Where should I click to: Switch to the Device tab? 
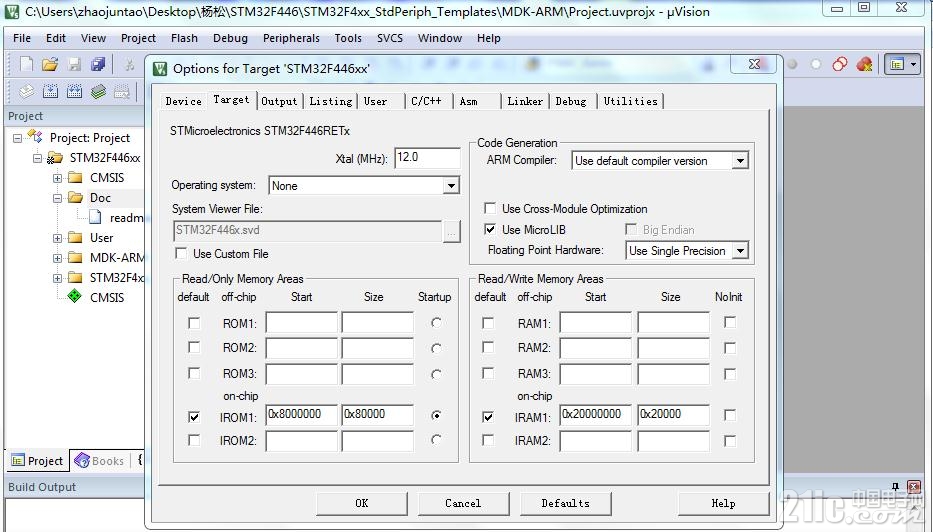tap(183, 101)
